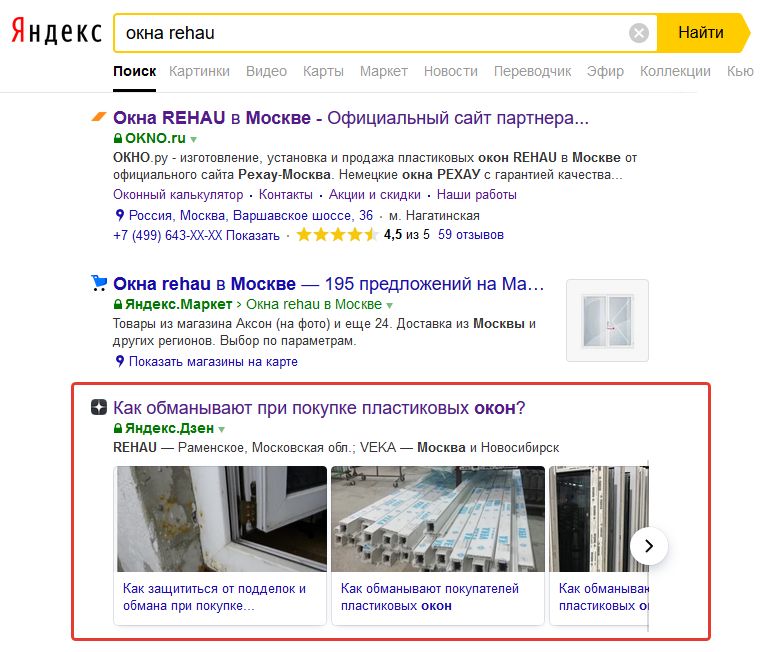Viewport: 760px width, 652px height.
Task: Click the shopping cart icon beside the Market result
Action: (99, 283)
